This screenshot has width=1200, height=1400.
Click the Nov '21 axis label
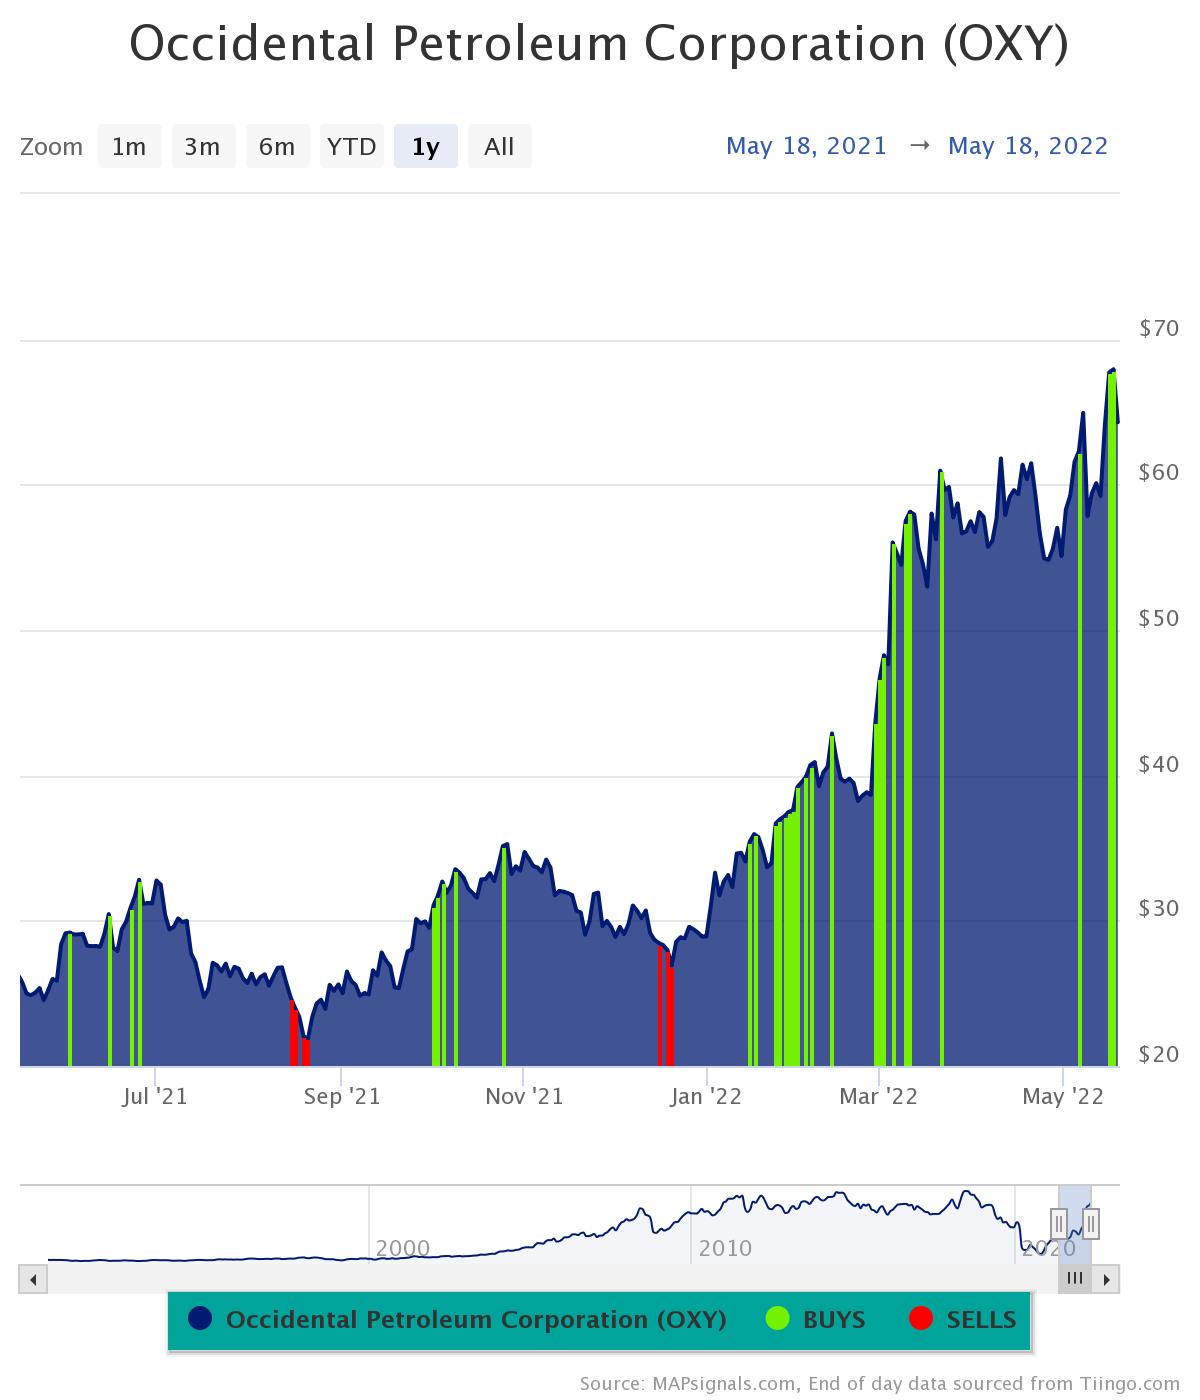(x=524, y=1097)
